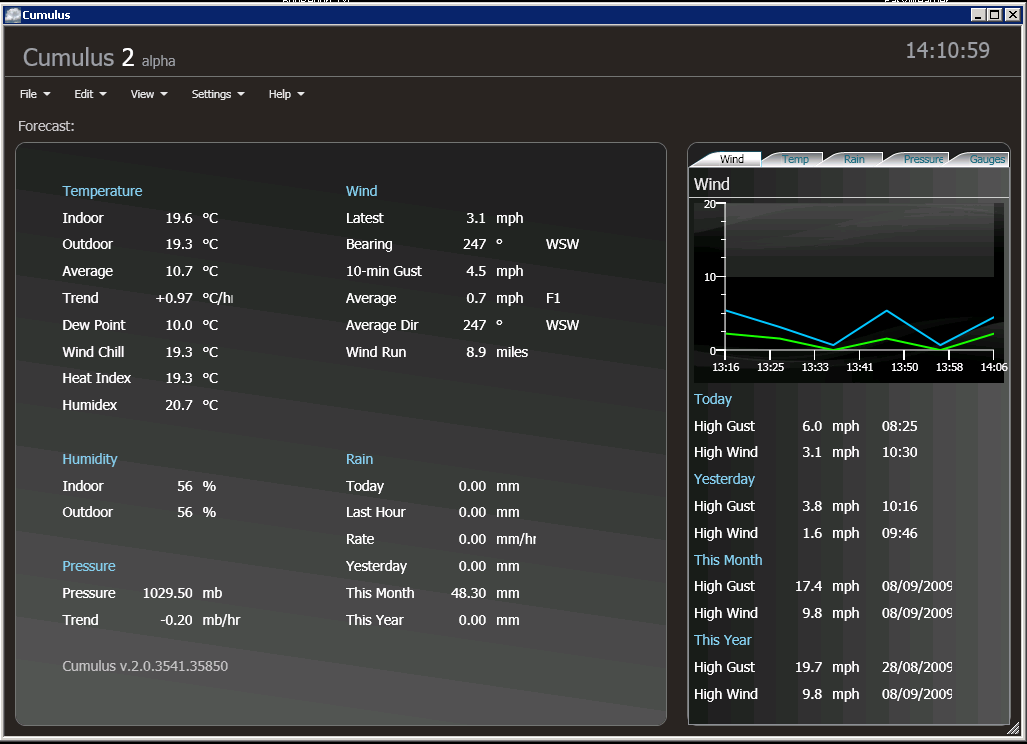The width and height of the screenshot is (1027, 744).
Task: Click the clock display at top right
Action: (947, 51)
